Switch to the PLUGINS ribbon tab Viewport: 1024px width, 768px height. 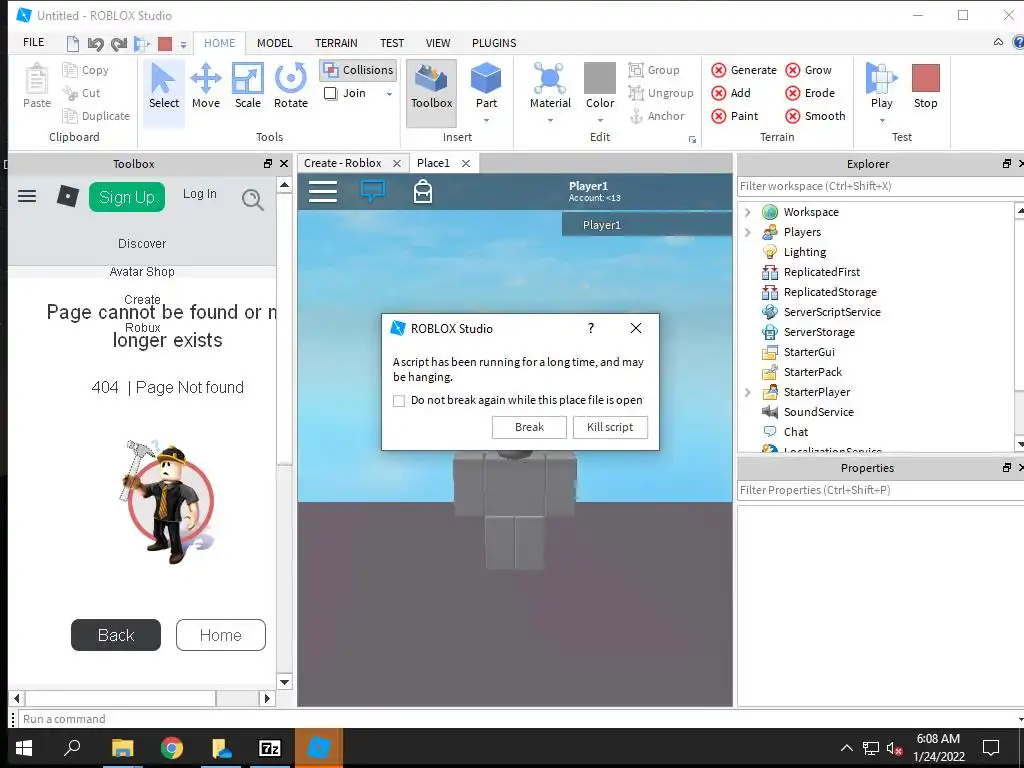[x=494, y=43]
